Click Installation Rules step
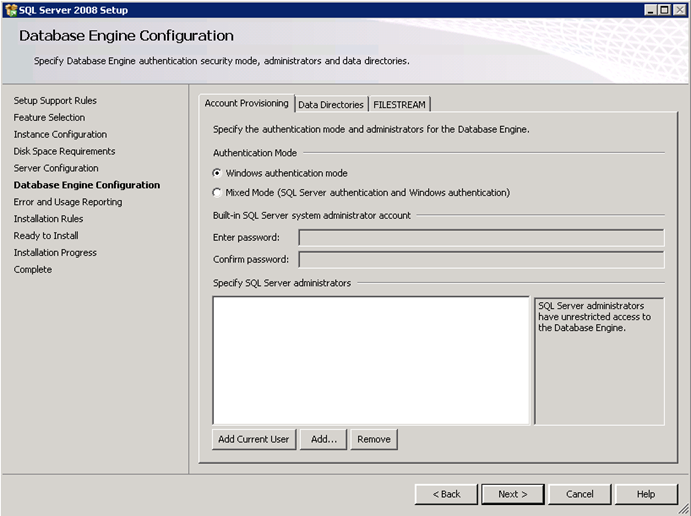The image size is (691, 516). (x=48, y=219)
